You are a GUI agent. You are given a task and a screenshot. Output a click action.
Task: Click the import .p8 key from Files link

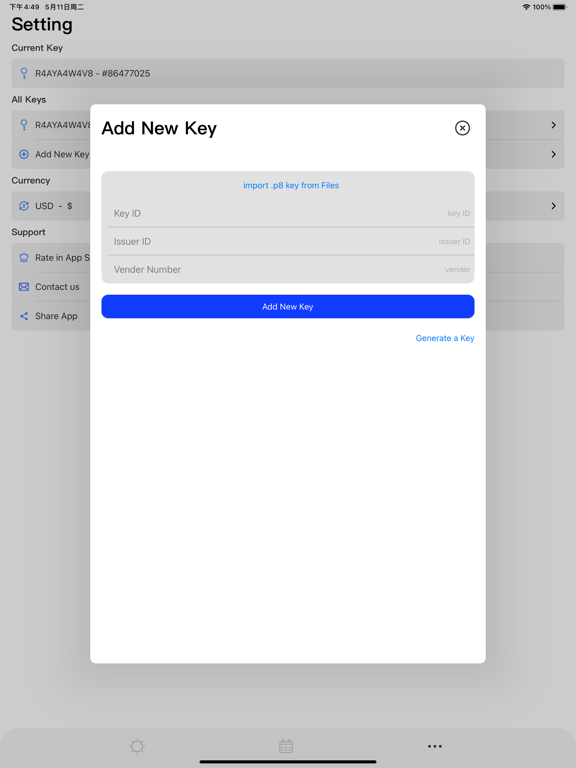pyautogui.click(x=291, y=185)
